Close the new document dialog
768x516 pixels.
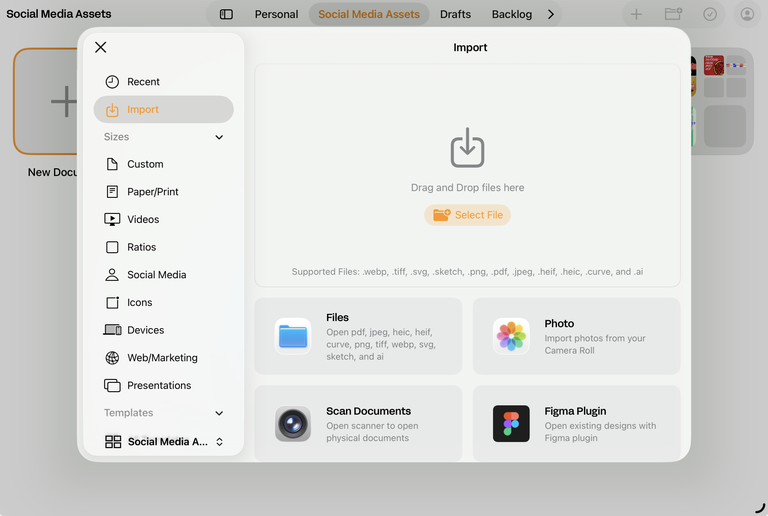pos(100,47)
